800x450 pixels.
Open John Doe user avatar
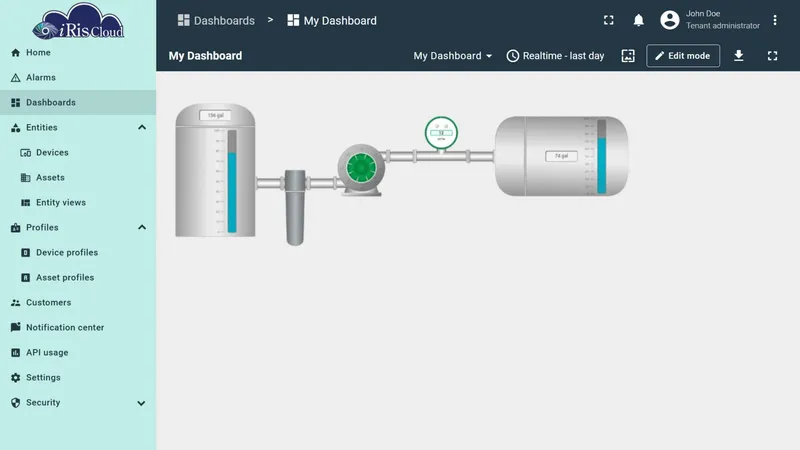669,20
